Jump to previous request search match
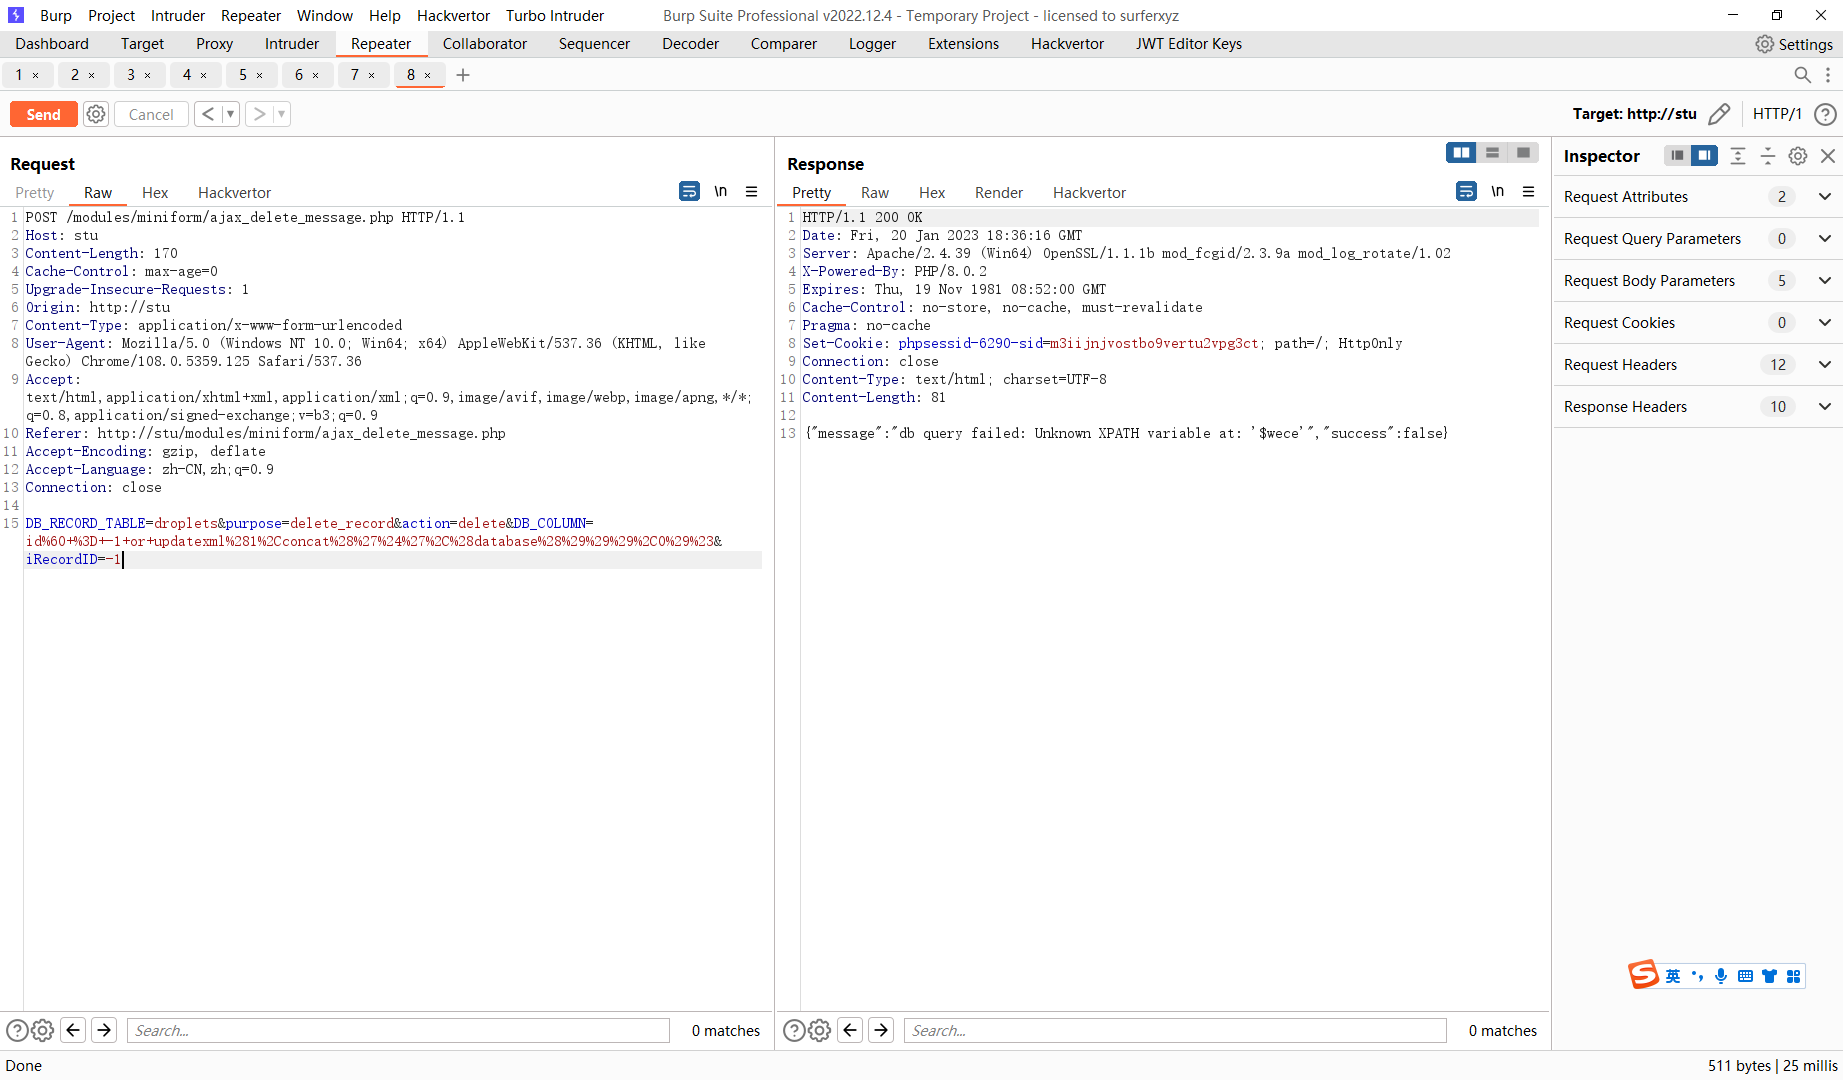 pyautogui.click(x=73, y=1030)
